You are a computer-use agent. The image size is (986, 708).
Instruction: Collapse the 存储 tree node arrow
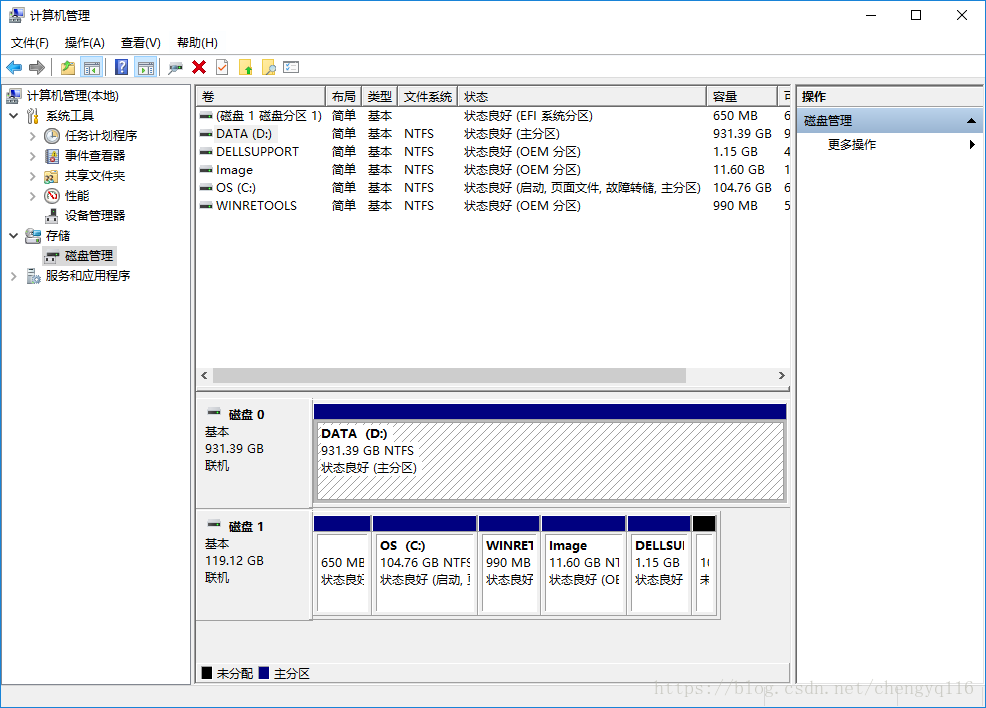[14, 236]
